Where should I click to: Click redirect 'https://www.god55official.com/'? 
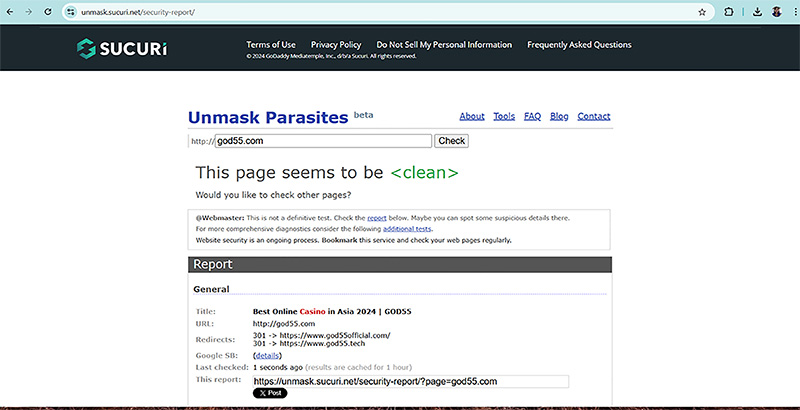click(335, 336)
